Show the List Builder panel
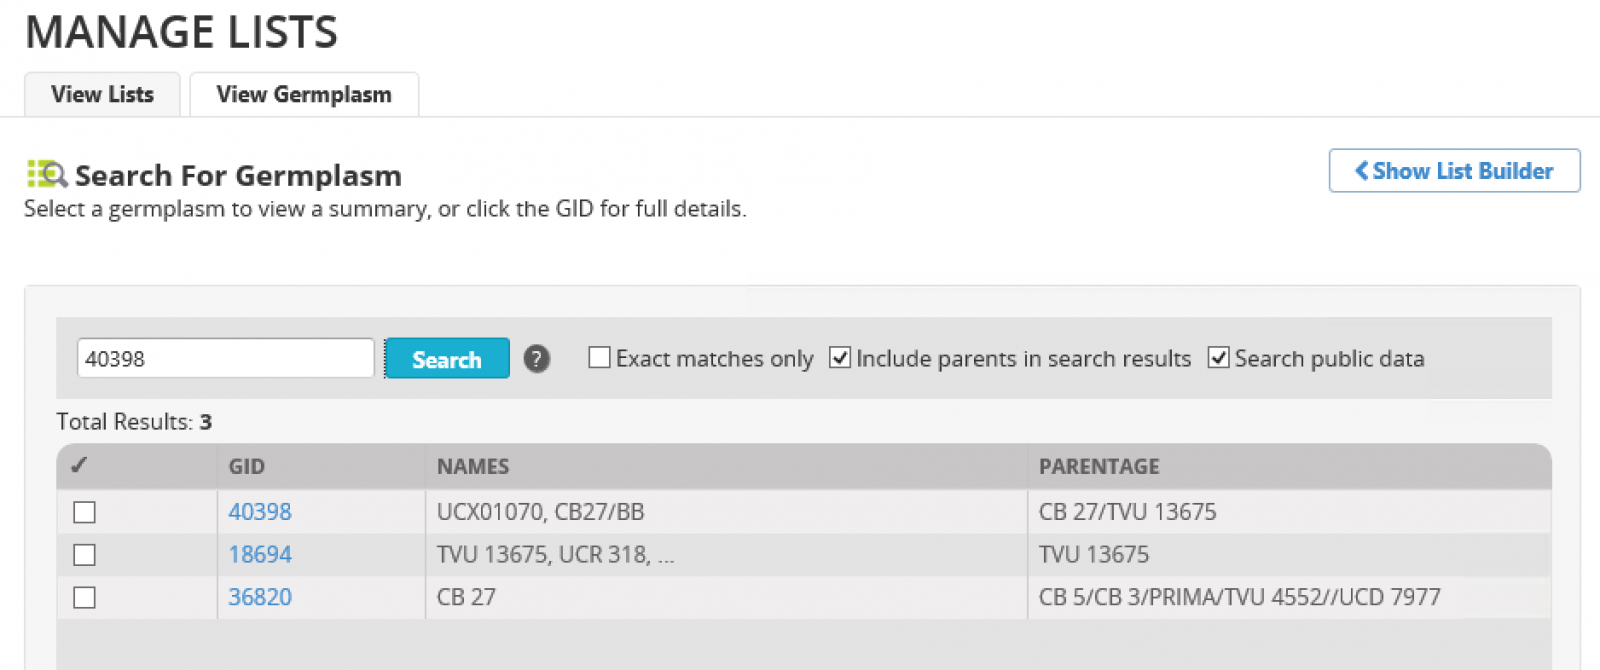 coord(1454,171)
